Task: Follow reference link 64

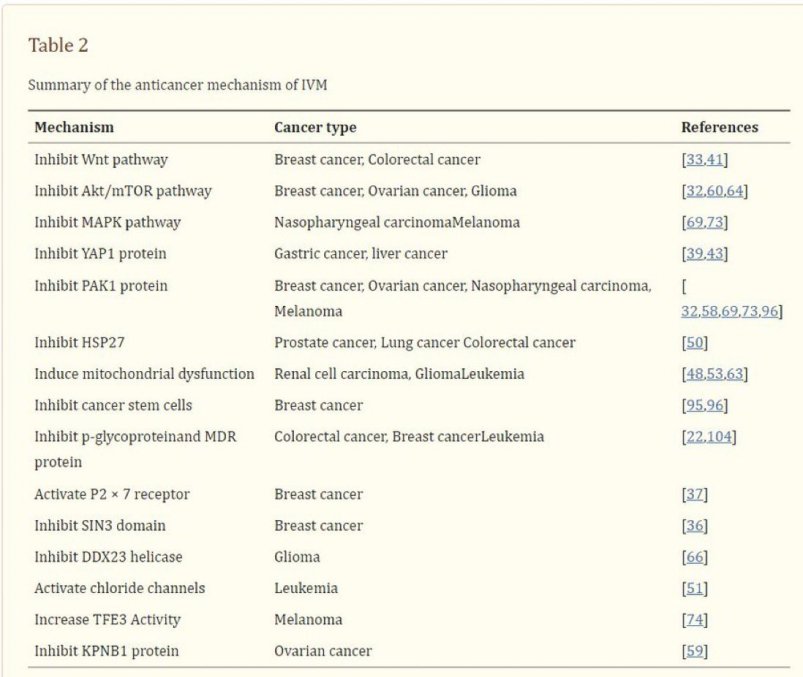Action: click(x=737, y=191)
